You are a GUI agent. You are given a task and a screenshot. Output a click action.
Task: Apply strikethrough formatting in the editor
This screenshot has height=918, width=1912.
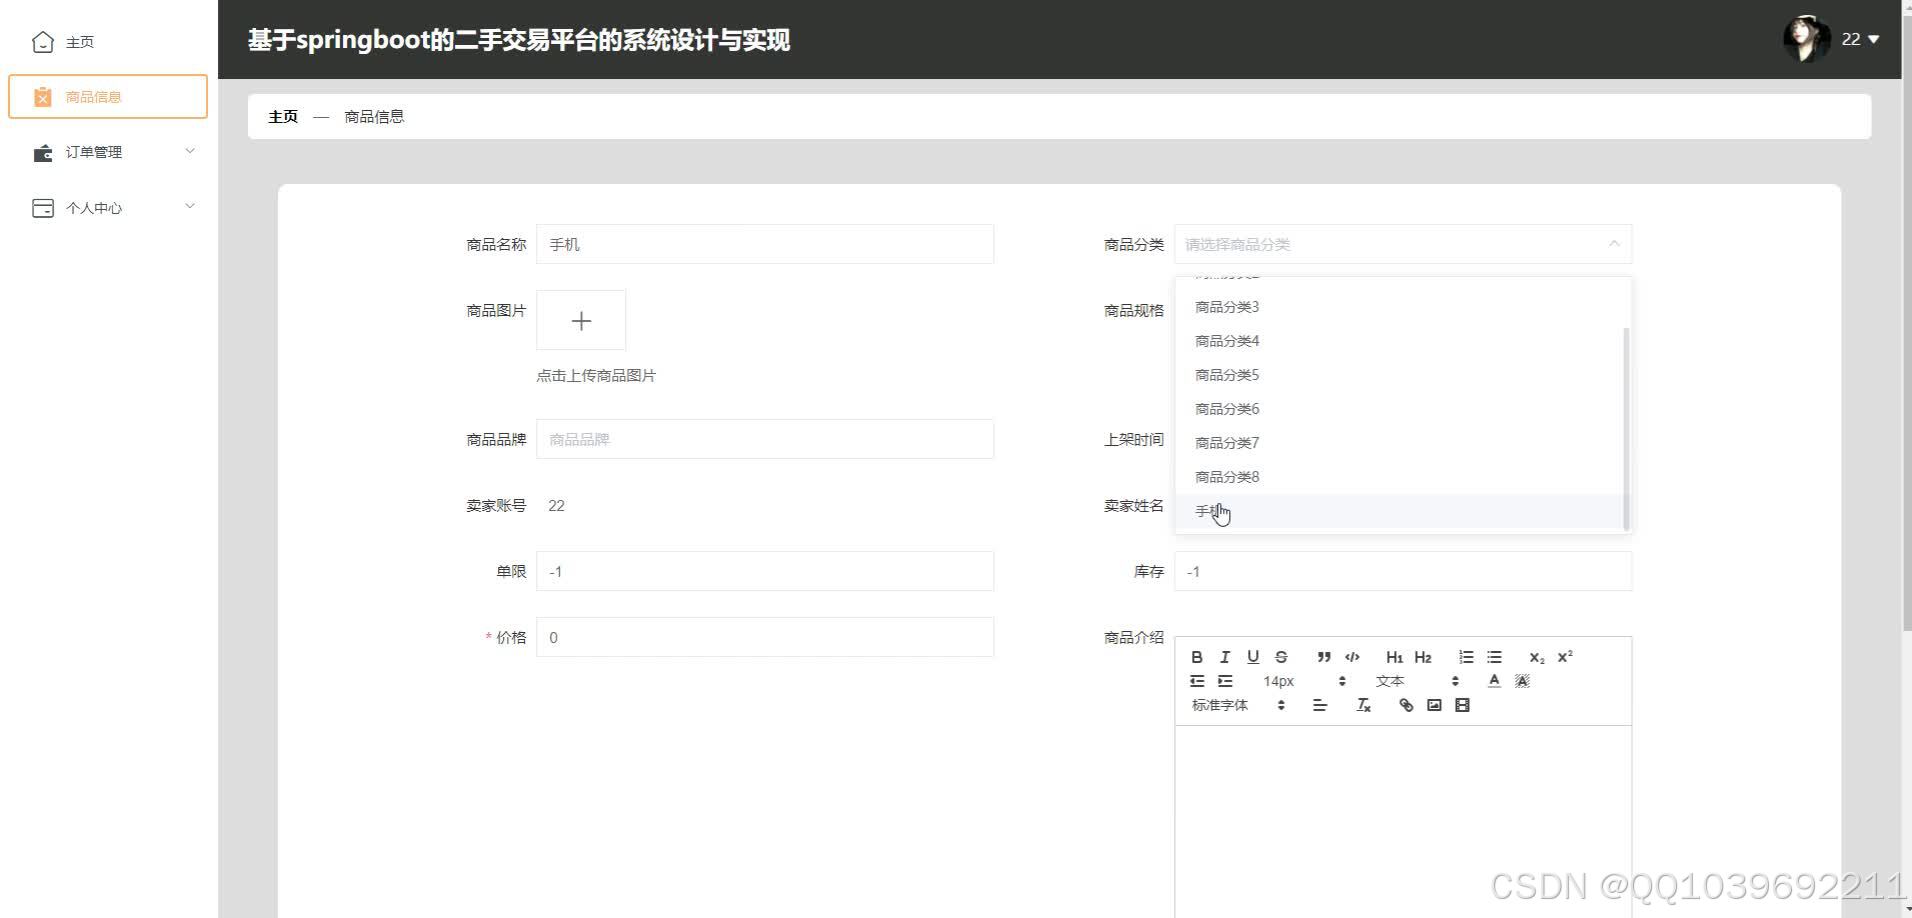click(x=1281, y=657)
